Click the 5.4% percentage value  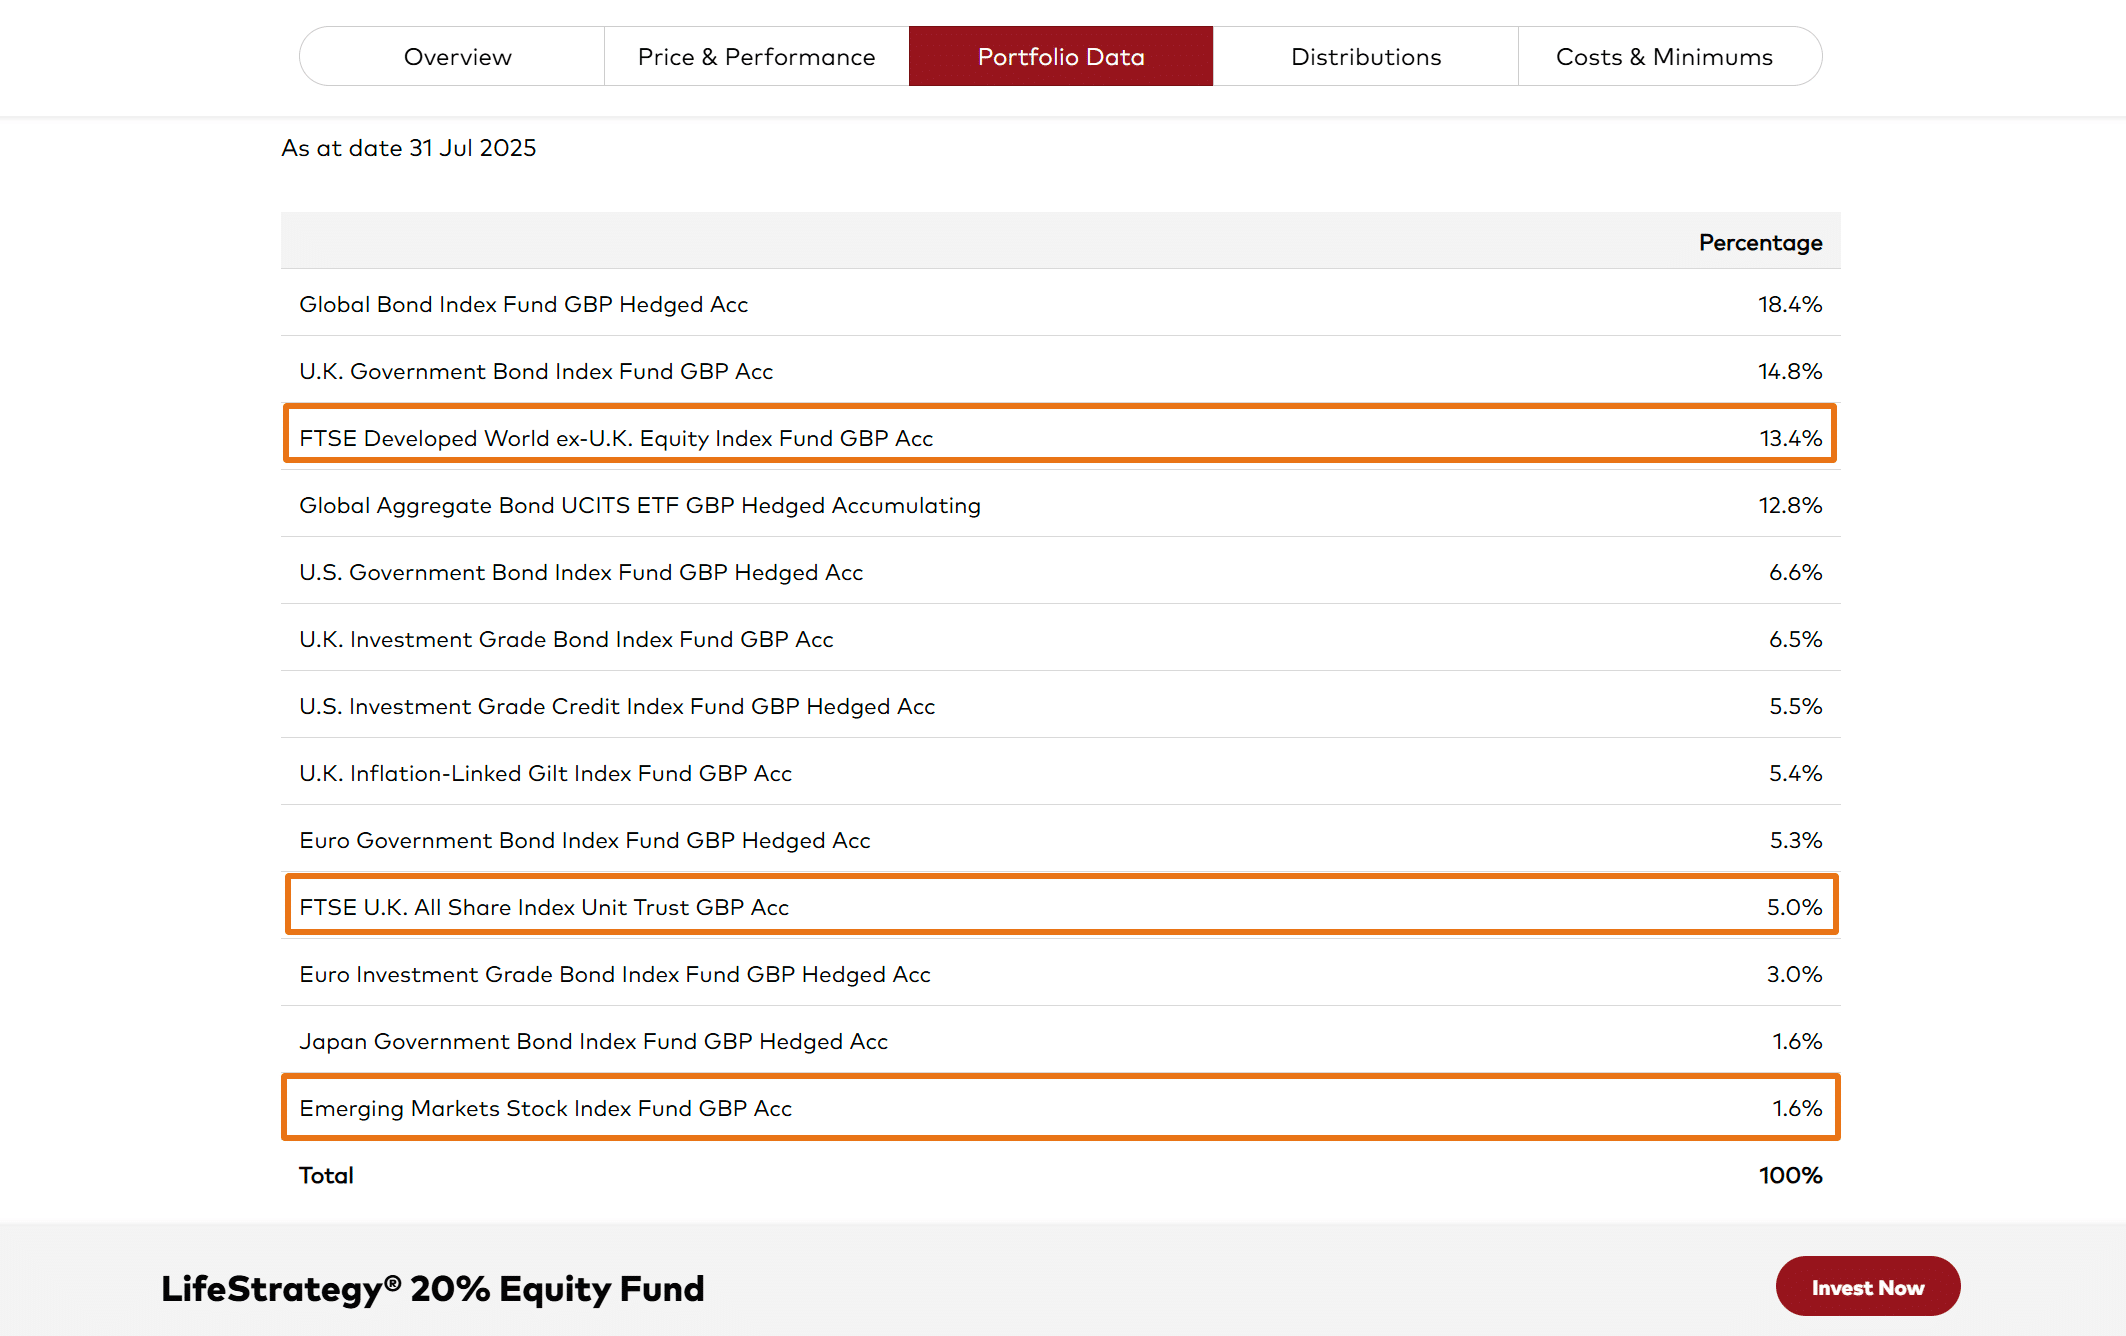1796,773
